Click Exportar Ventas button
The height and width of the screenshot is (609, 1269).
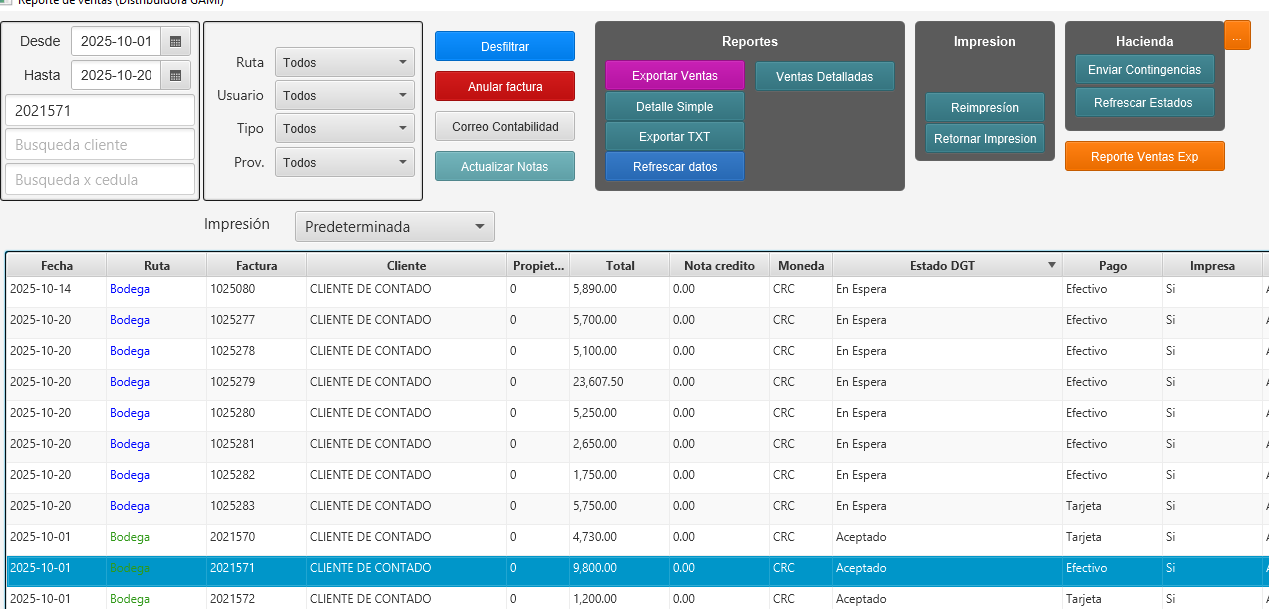pos(674,76)
